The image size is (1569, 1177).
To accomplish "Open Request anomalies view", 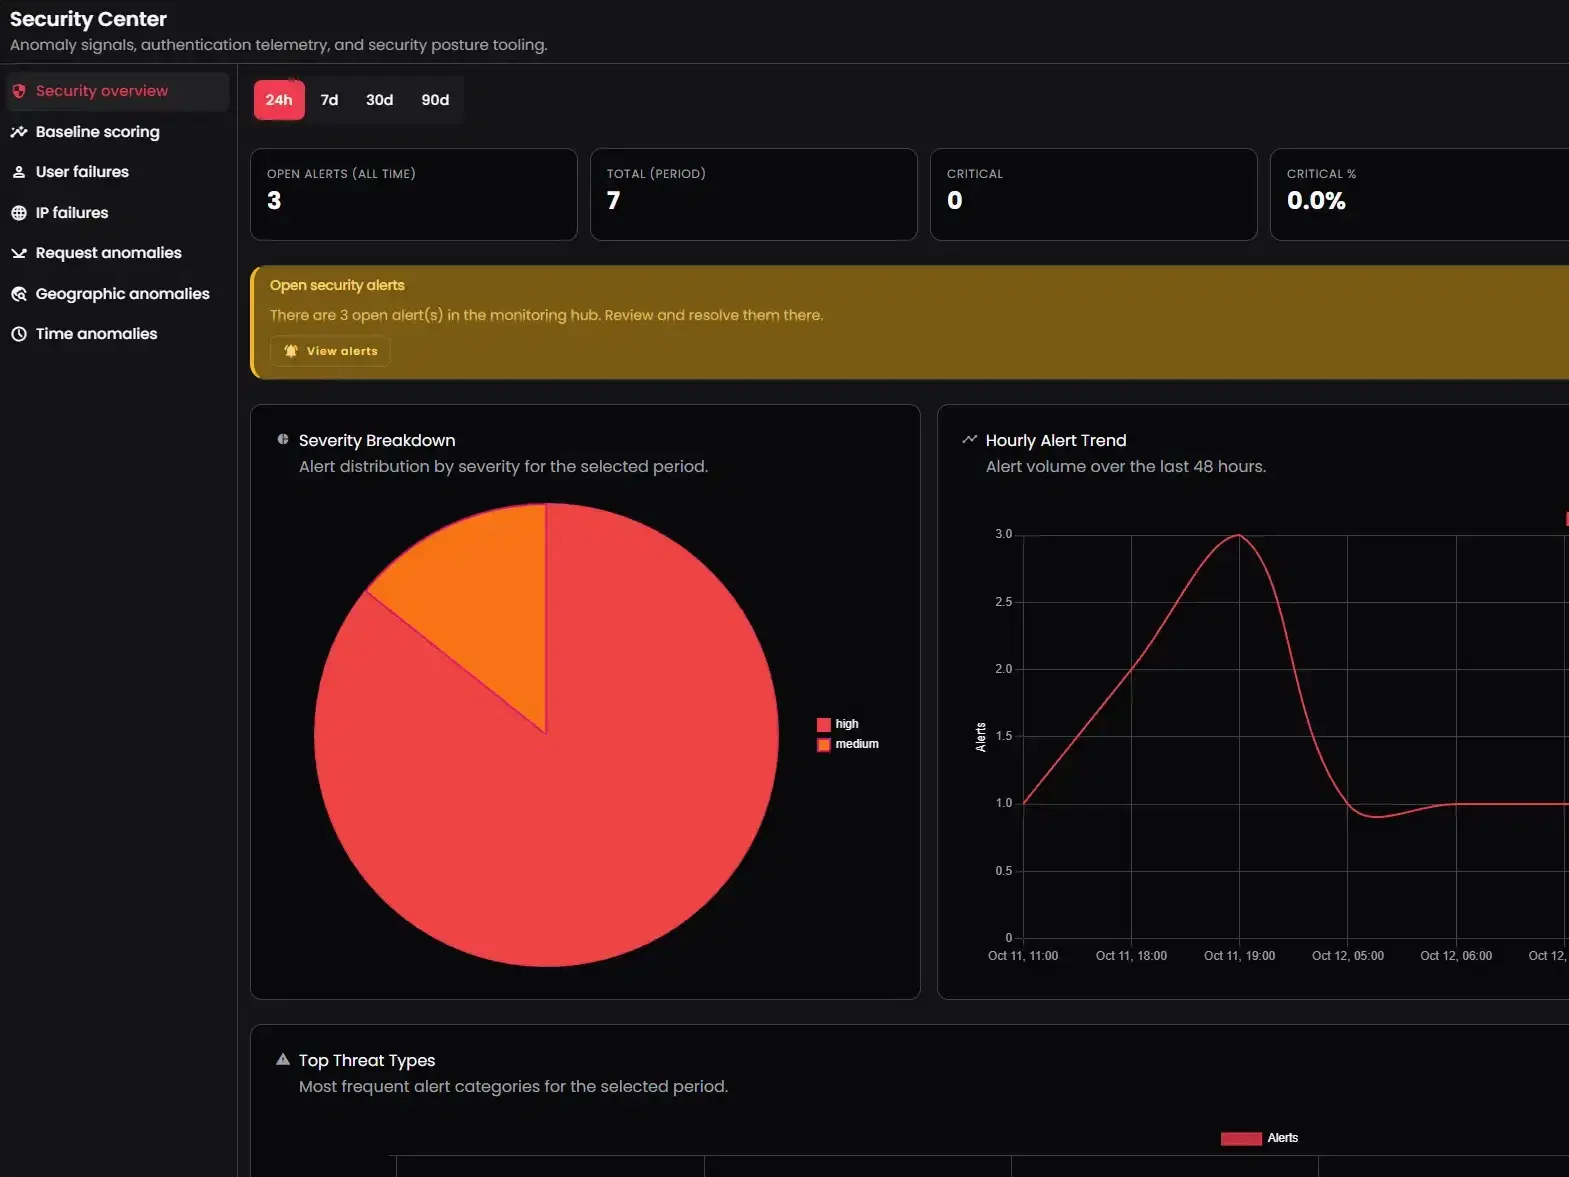I will [117, 253].
